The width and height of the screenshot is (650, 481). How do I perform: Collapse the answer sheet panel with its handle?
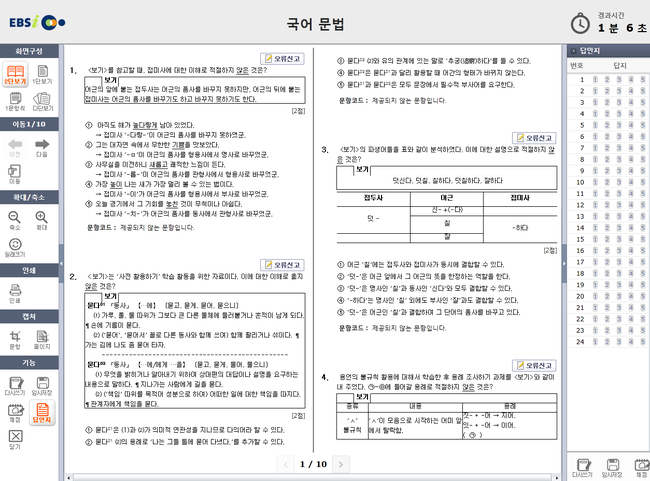pos(564,263)
